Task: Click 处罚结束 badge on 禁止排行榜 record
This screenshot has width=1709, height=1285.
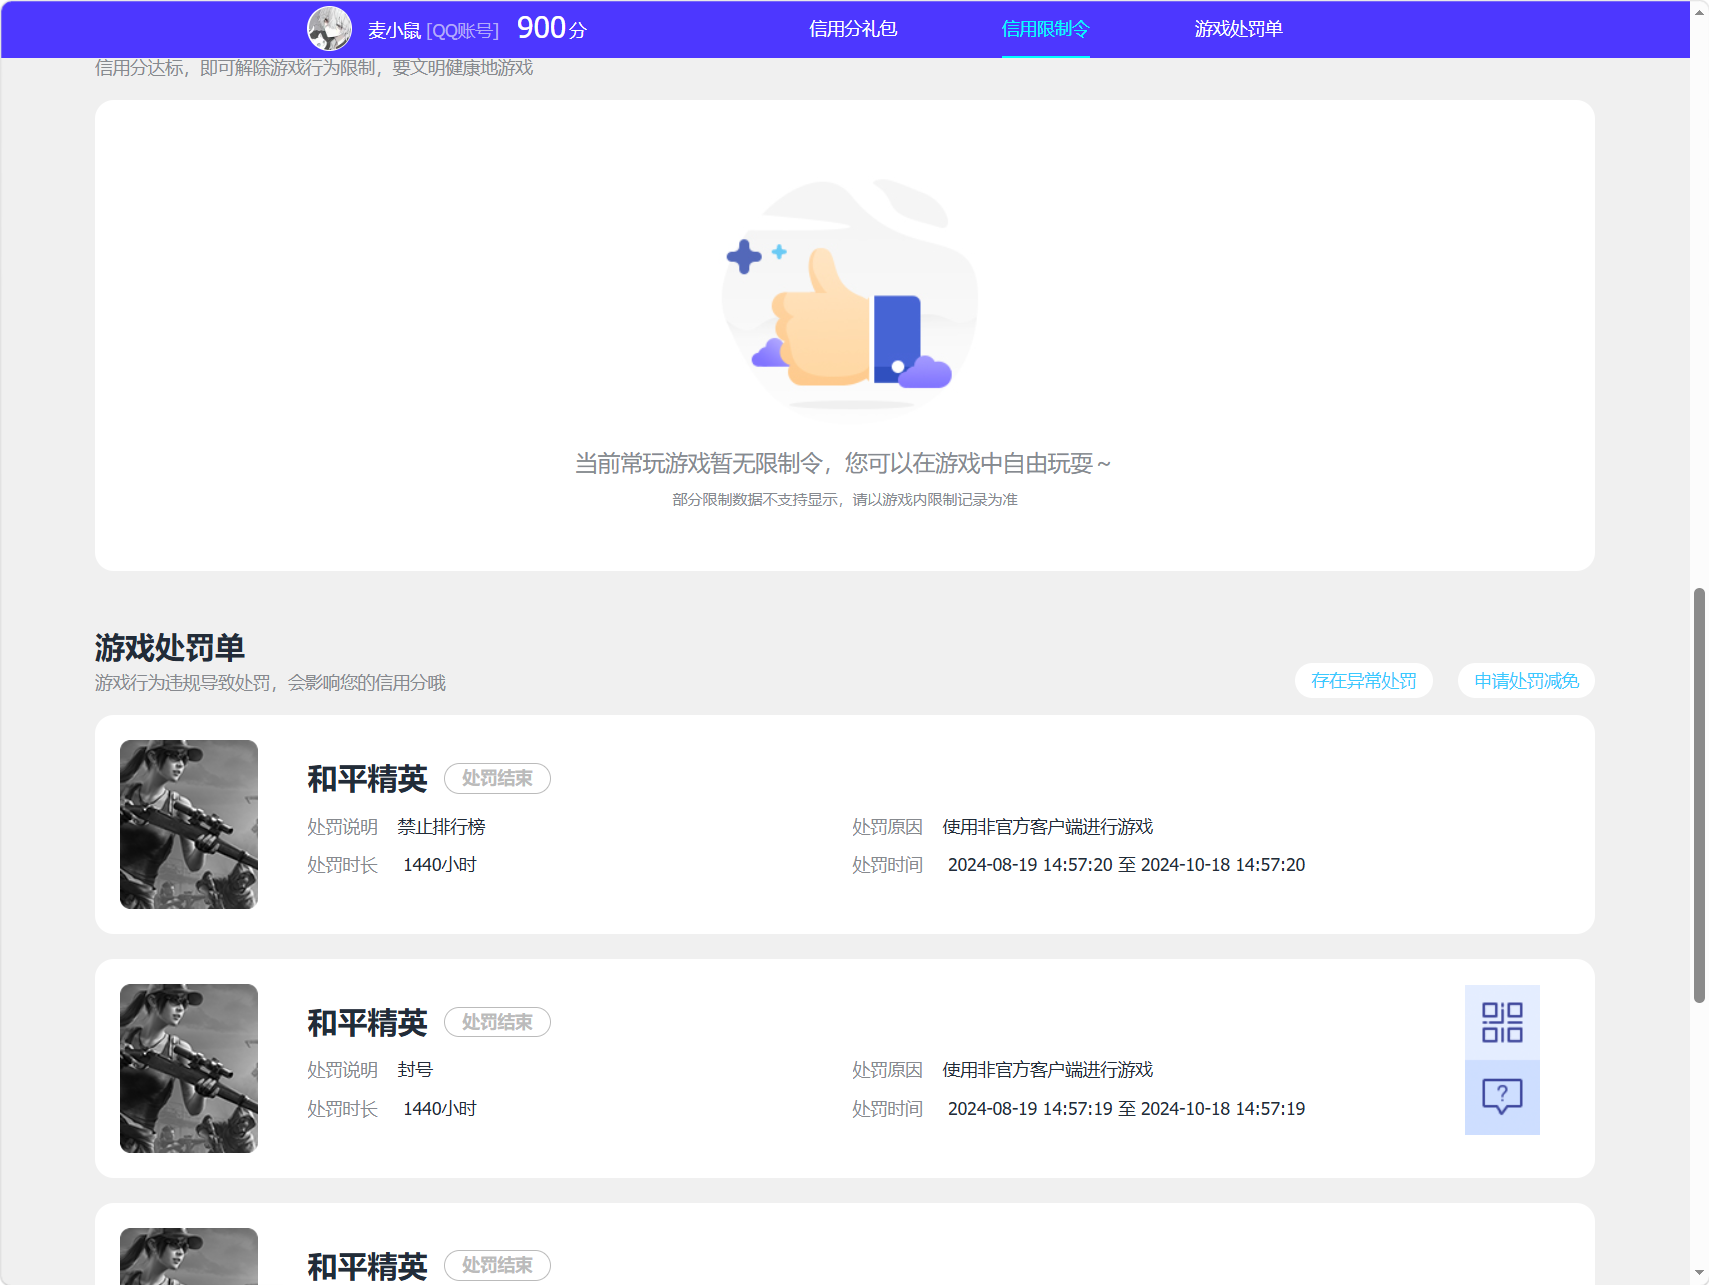Action: pos(497,778)
